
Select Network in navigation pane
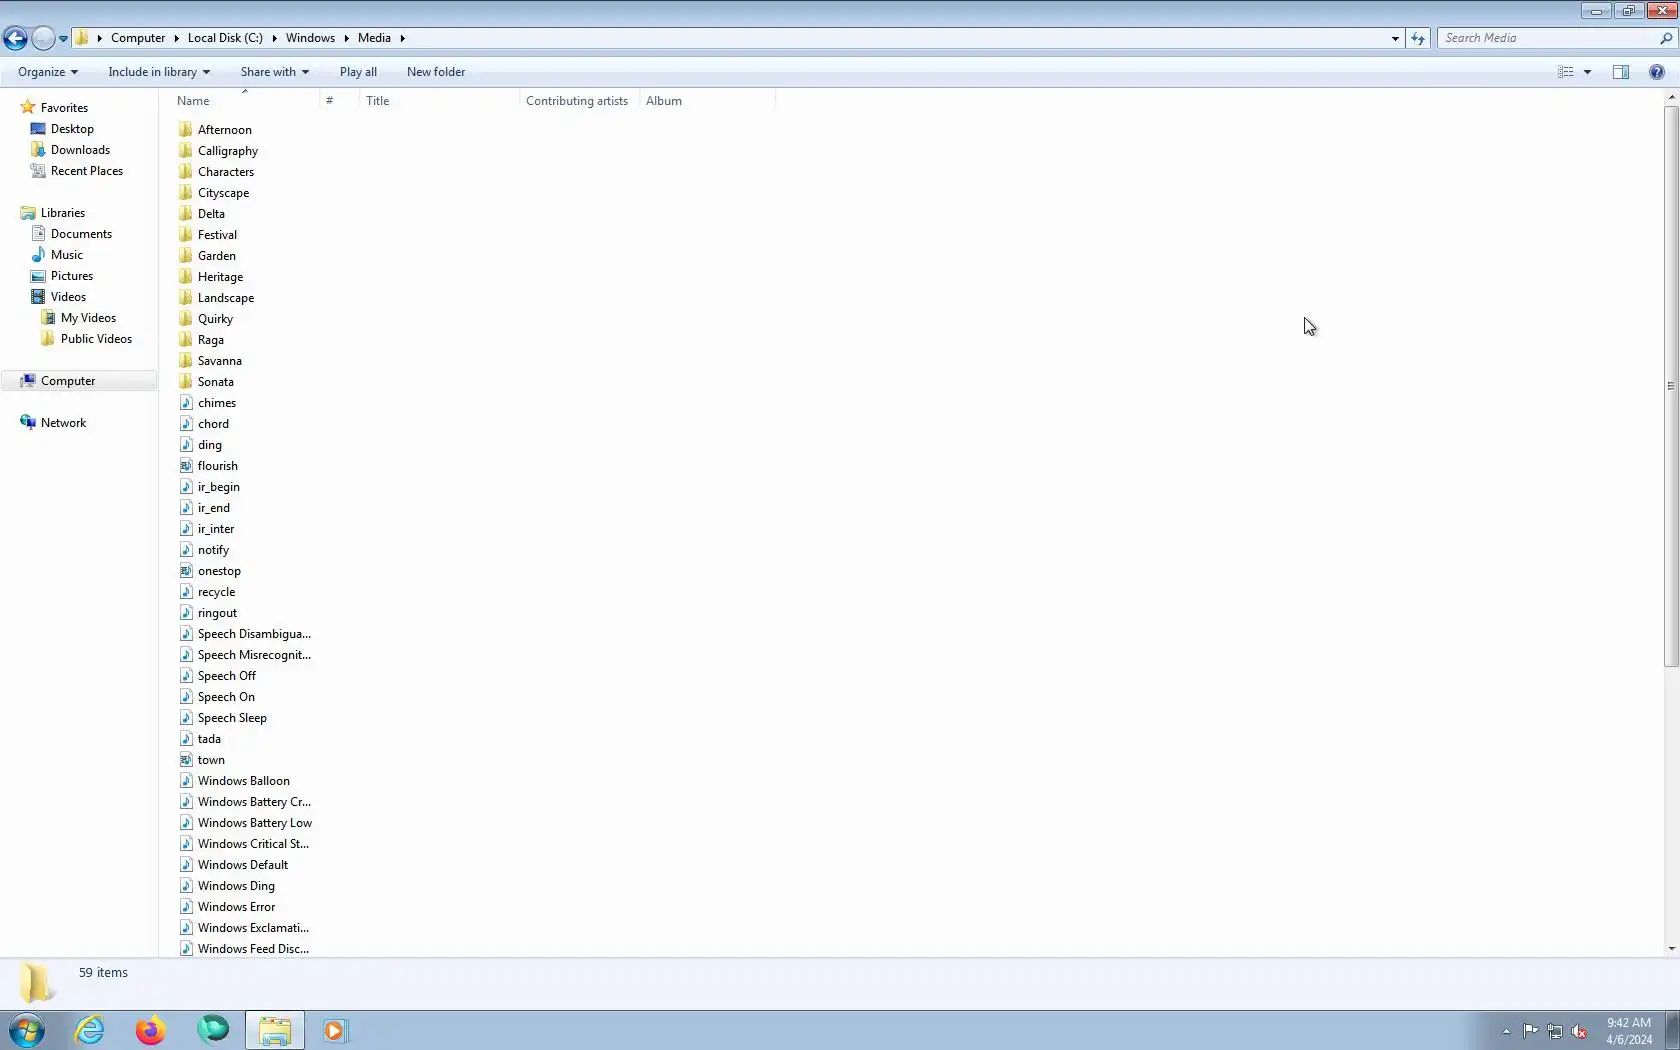click(x=63, y=423)
